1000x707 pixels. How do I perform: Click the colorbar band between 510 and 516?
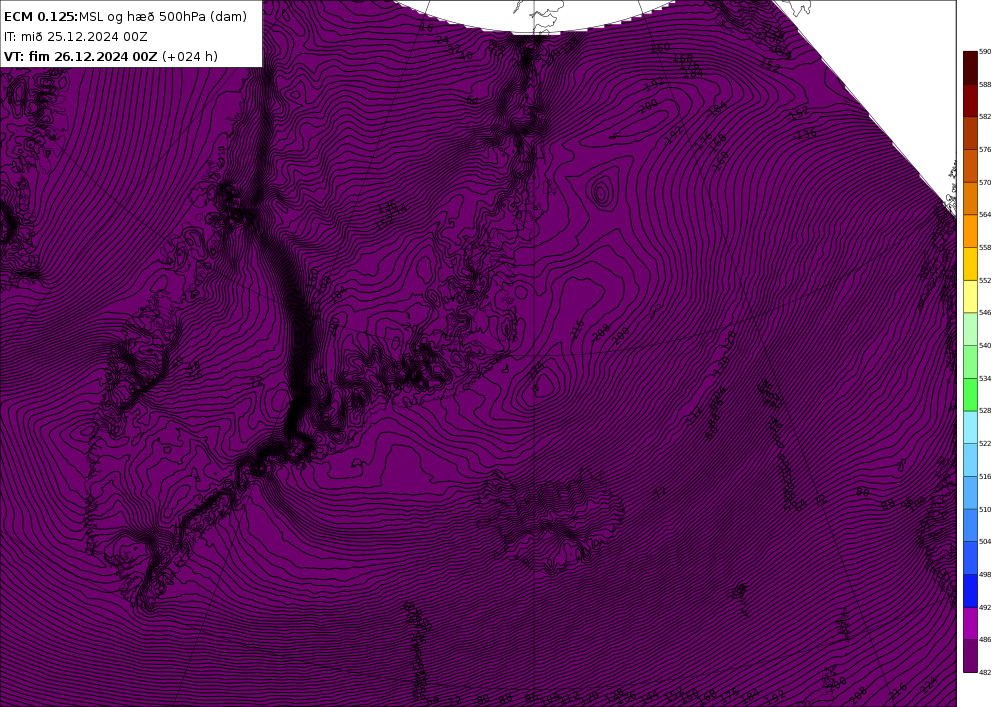pos(970,493)
